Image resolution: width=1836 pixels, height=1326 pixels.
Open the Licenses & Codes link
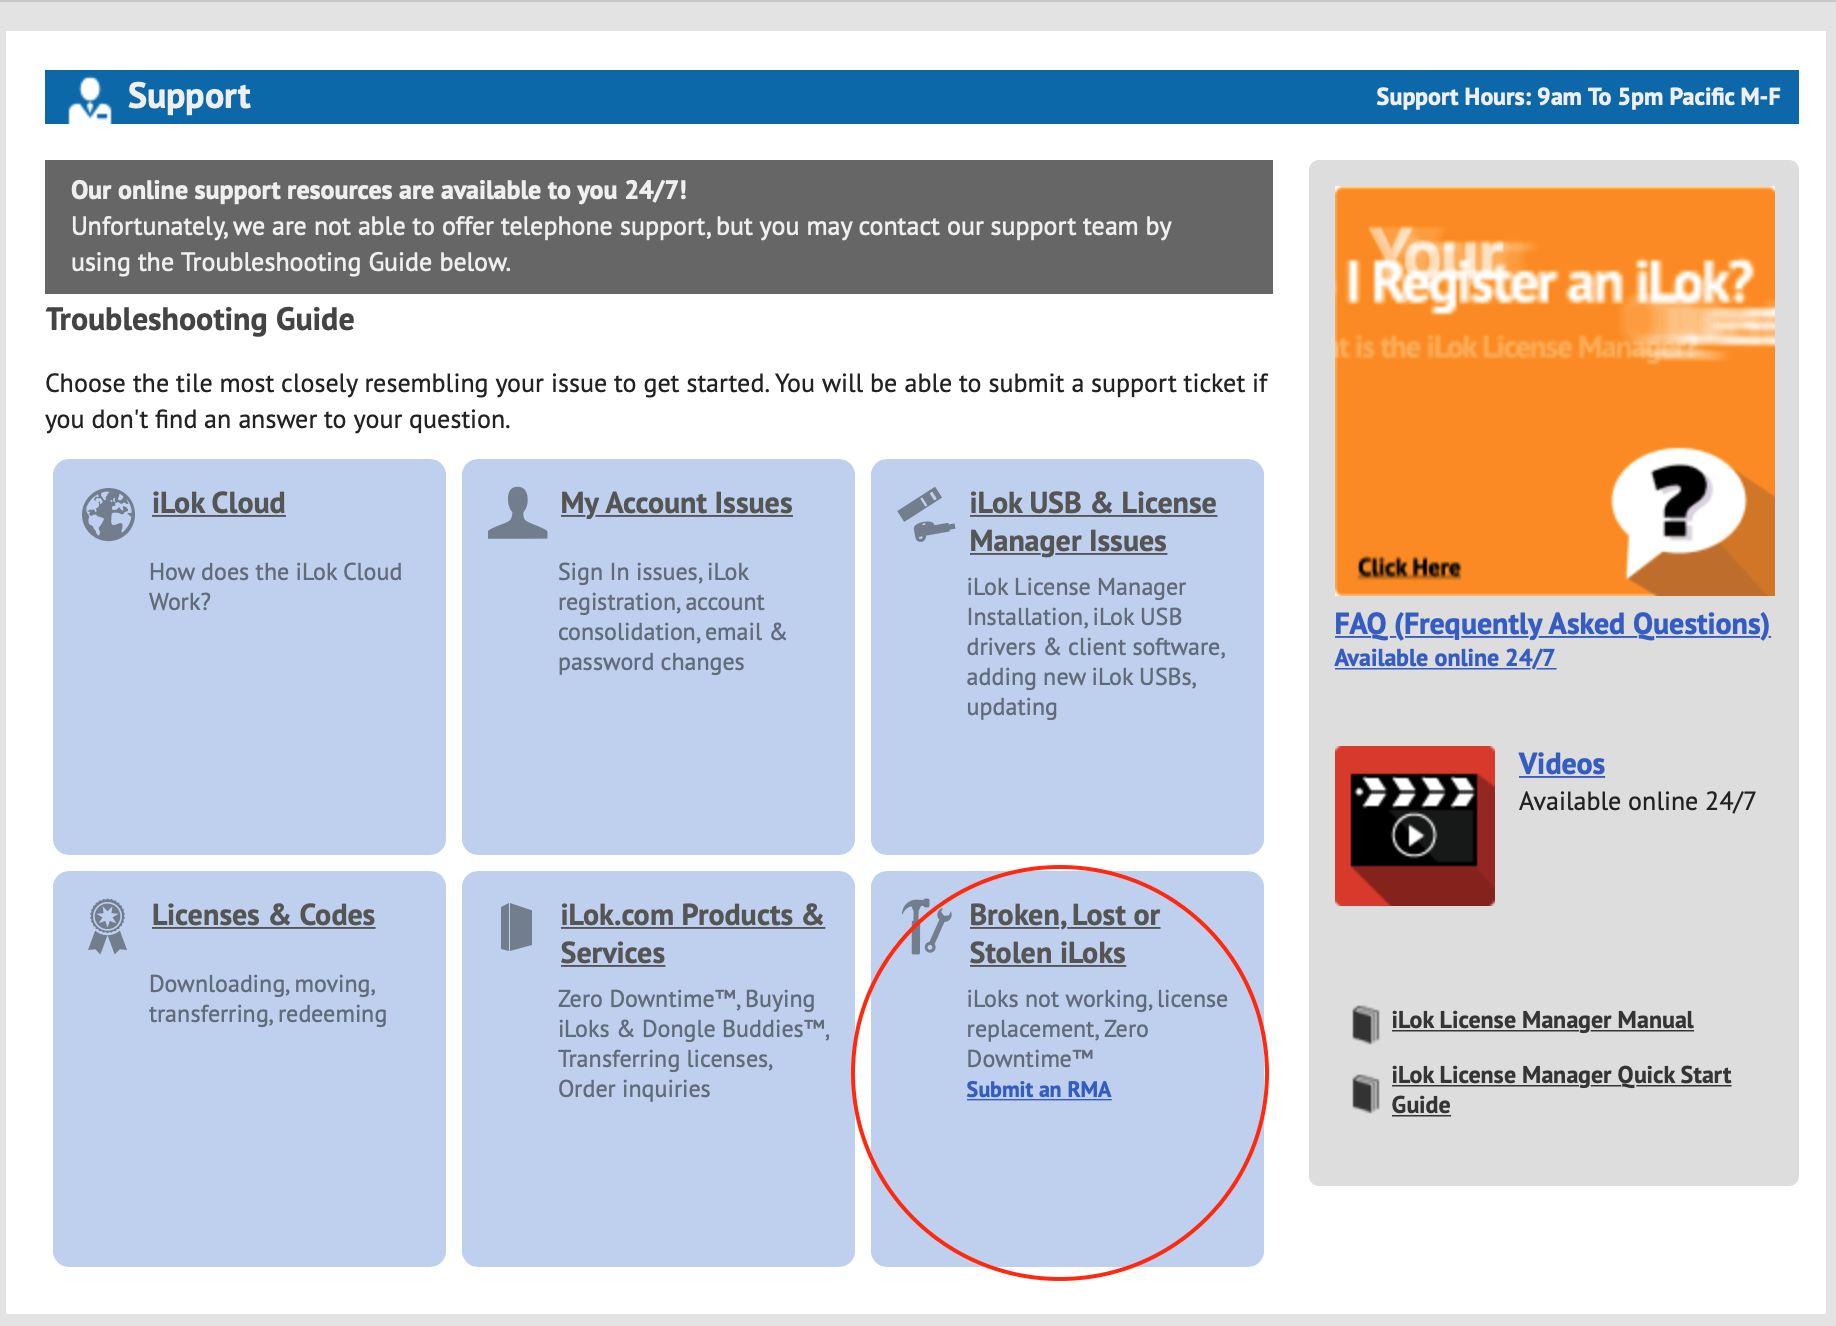(x=263, y=915)
